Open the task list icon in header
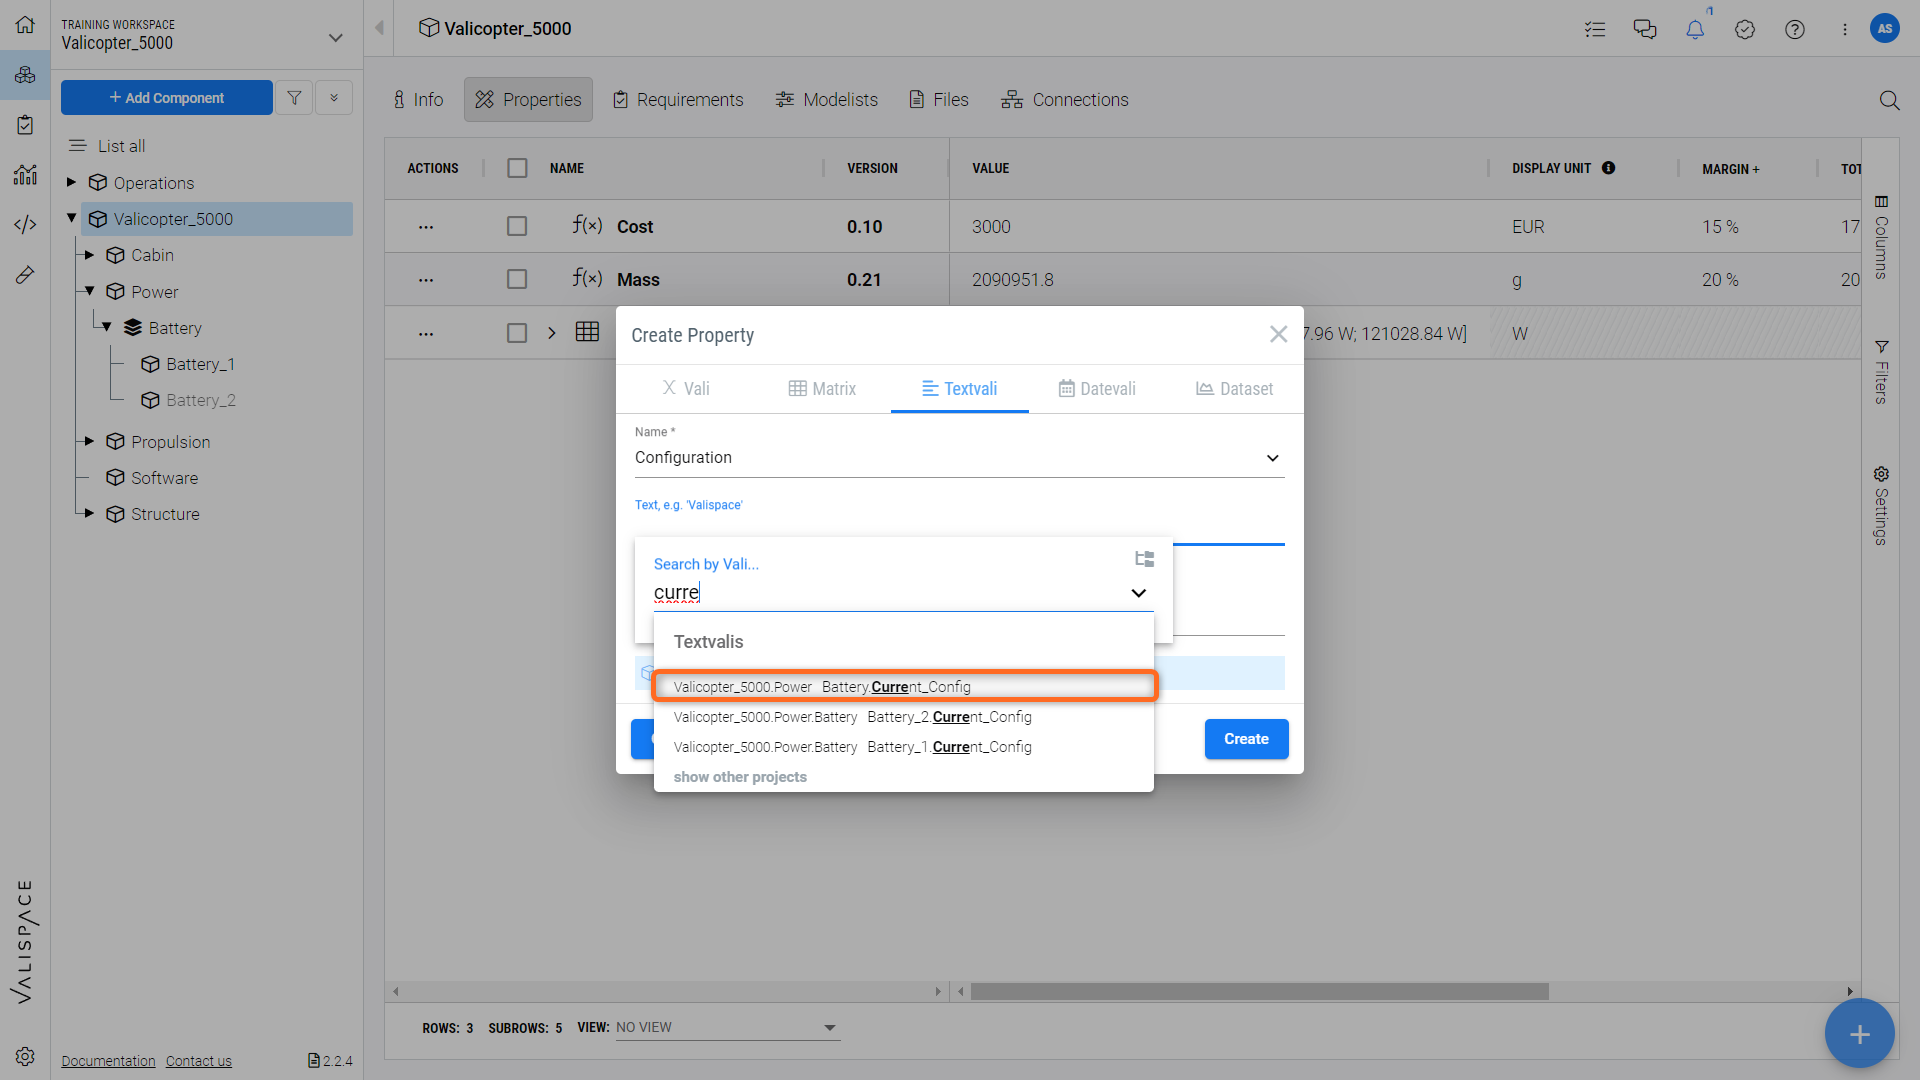Viewport: 1920px width, 1080px height. pos(1595,29)
